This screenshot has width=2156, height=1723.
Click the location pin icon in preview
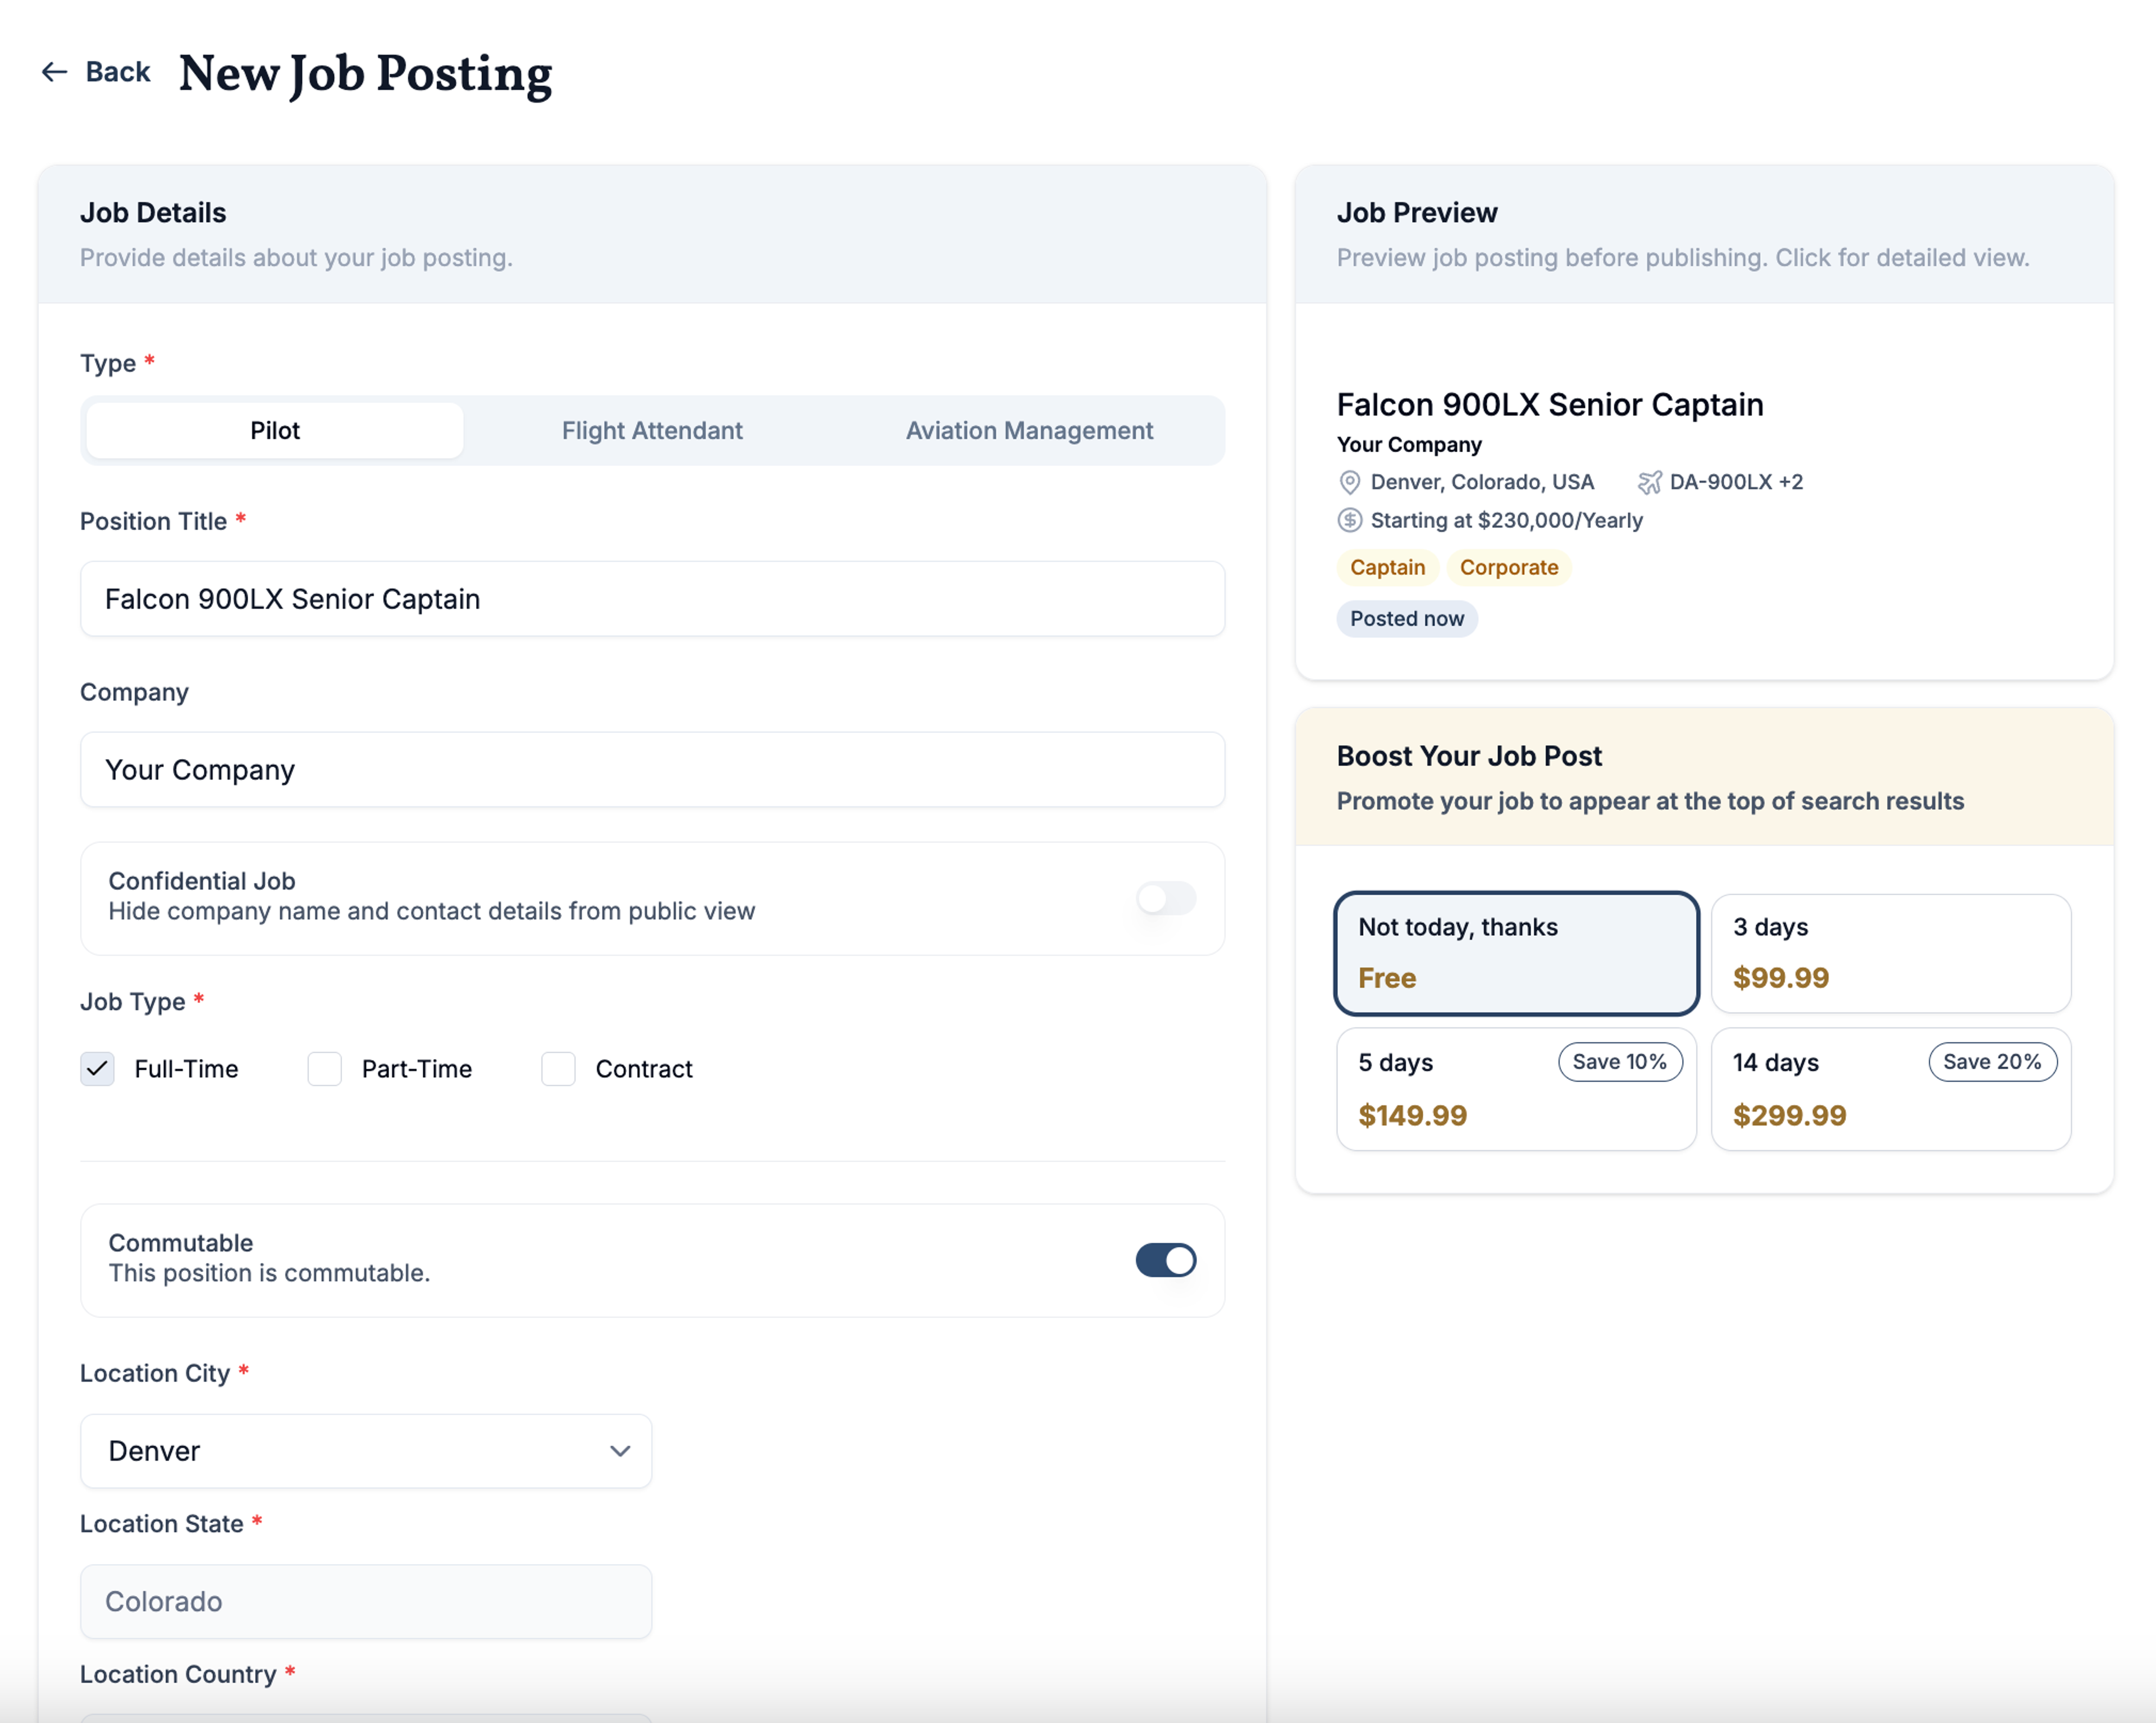pyautogui.click(x=1349, y=482)
